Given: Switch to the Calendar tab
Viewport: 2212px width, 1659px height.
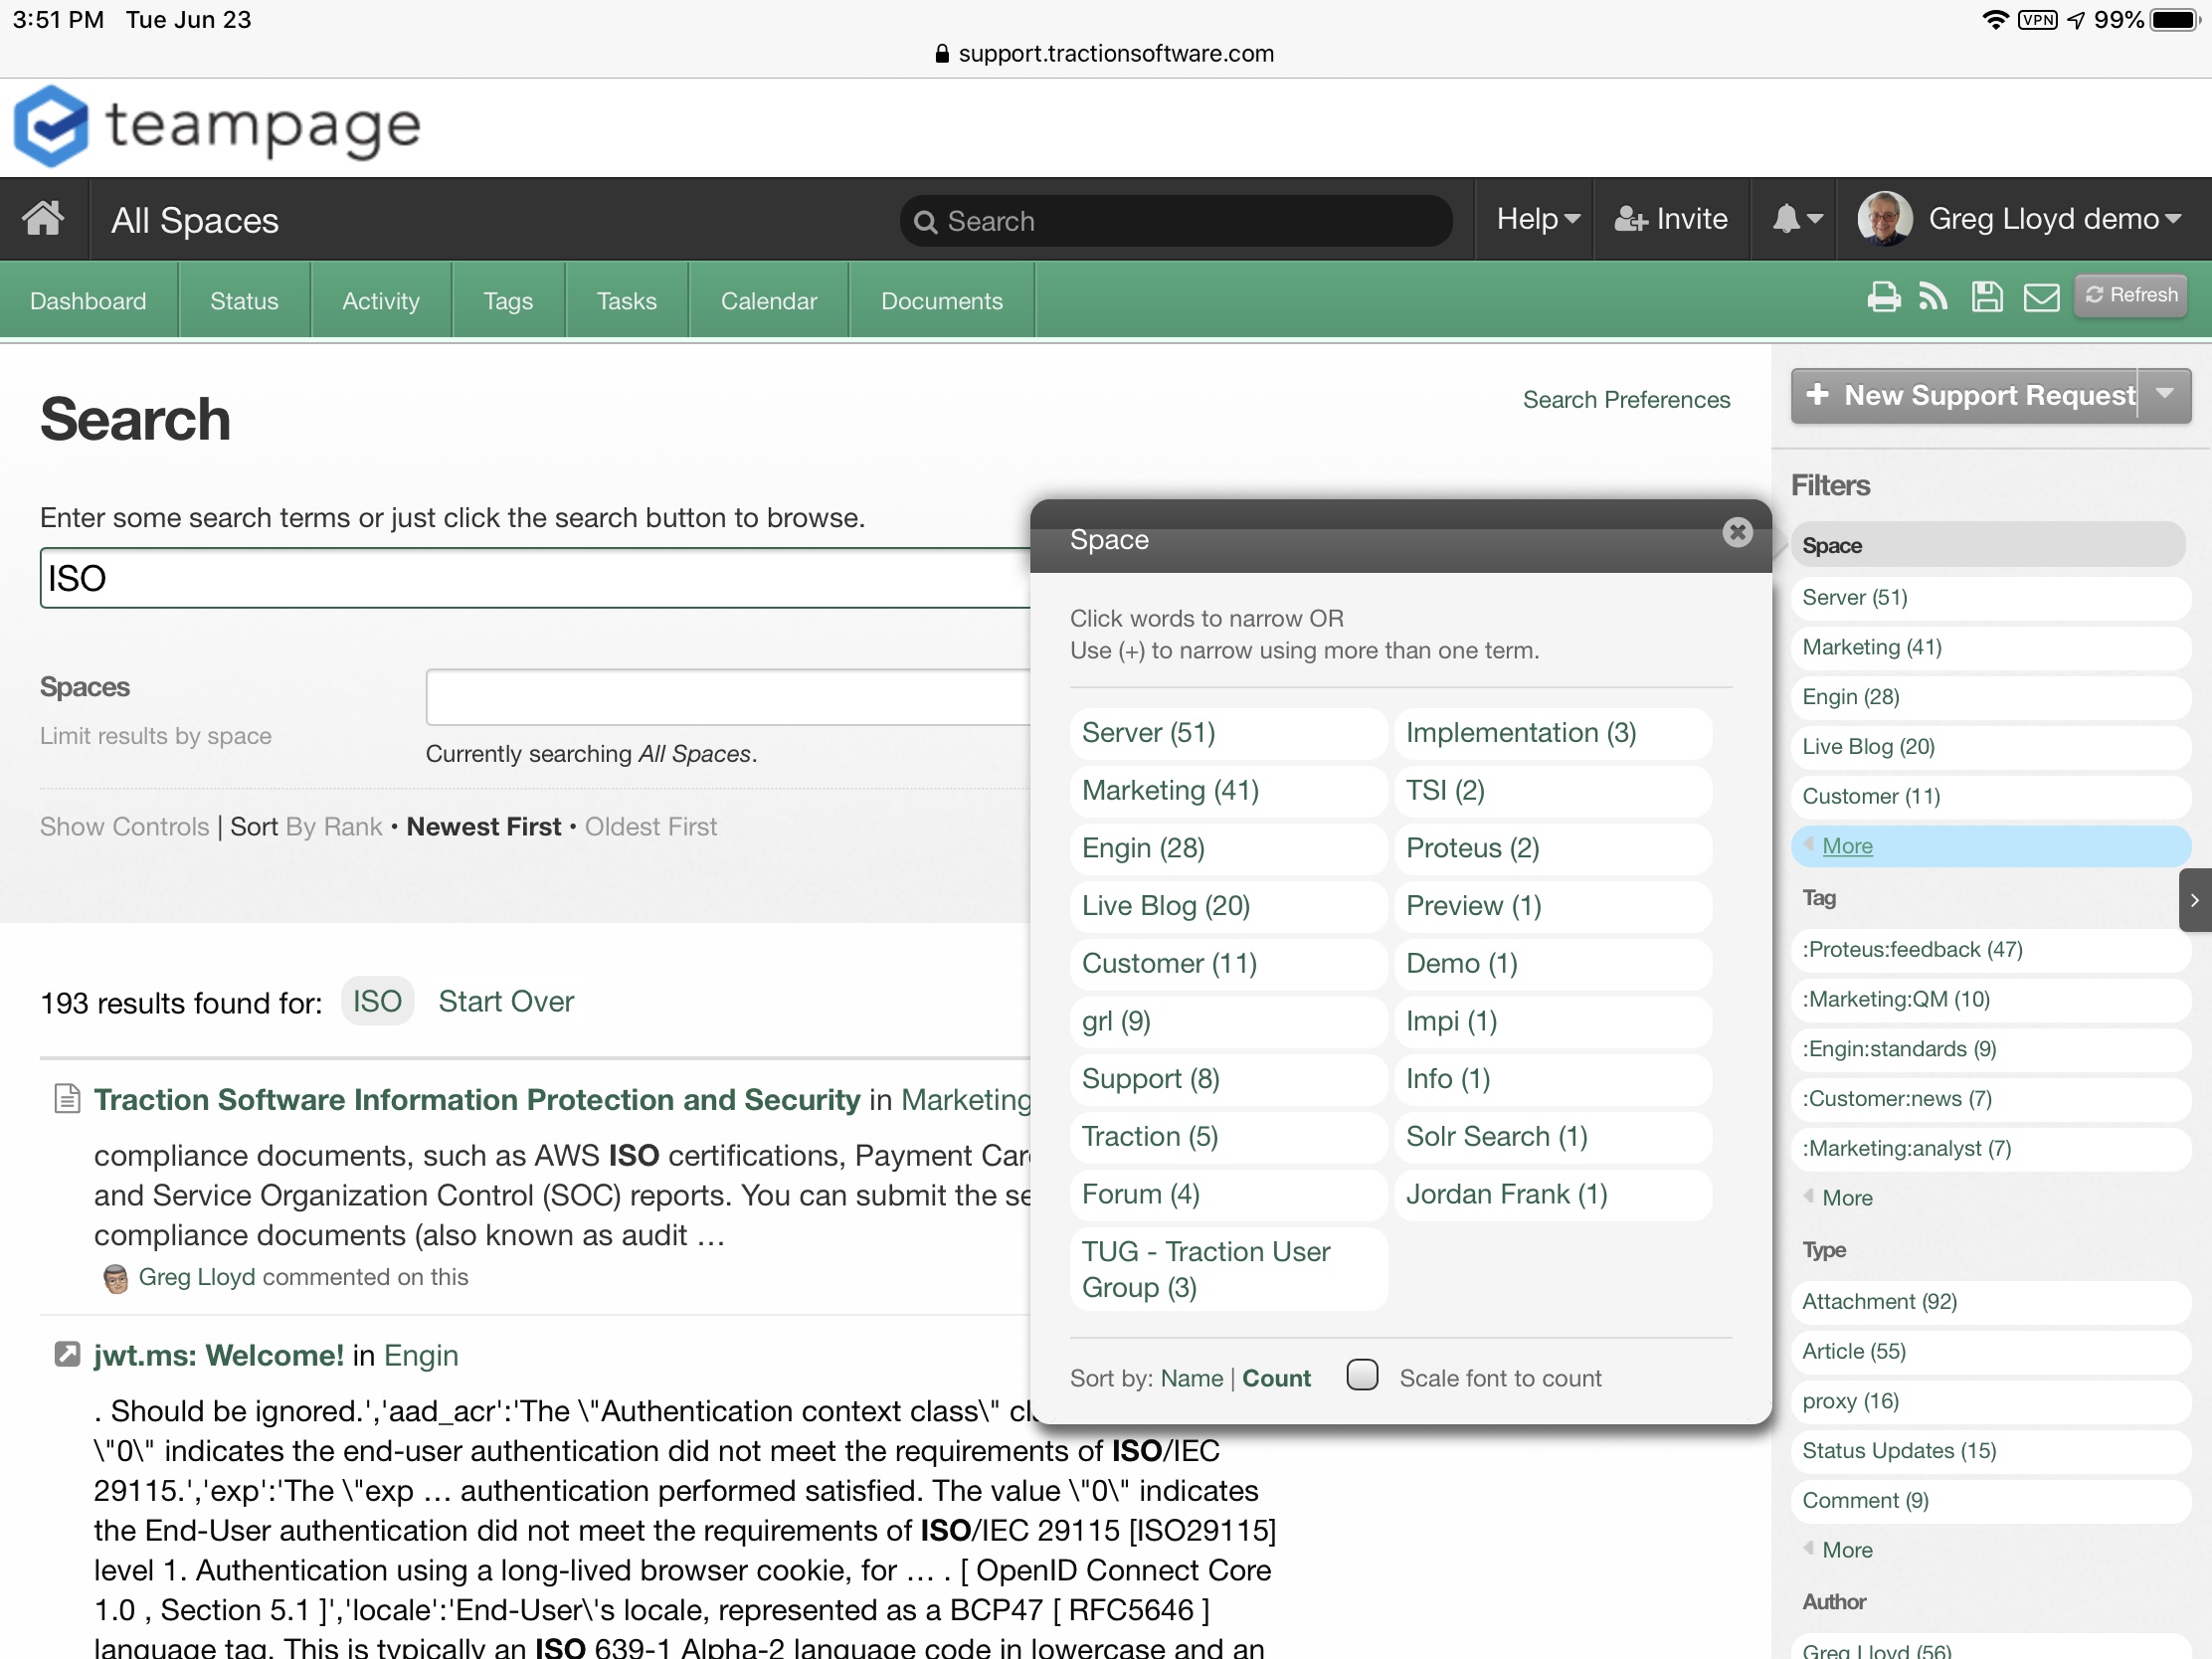Looking at the screenshot, I should tap(768, 301).
